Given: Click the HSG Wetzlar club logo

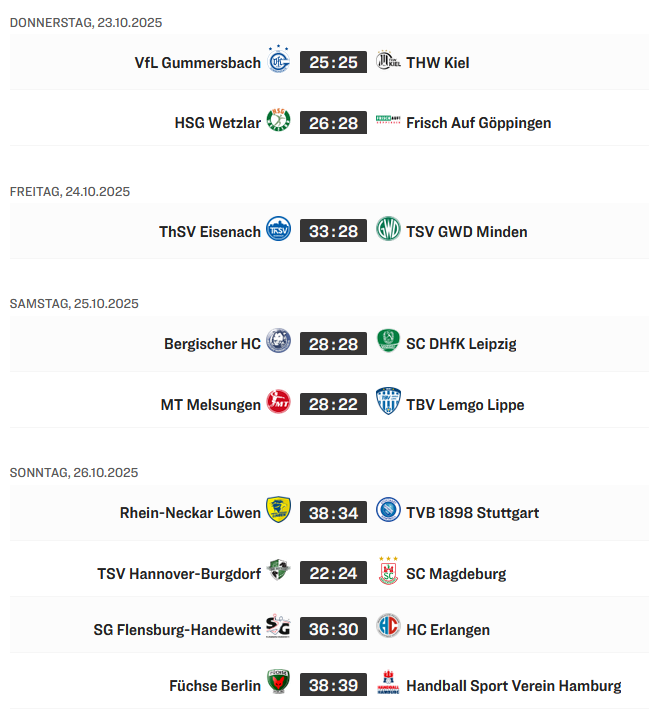Looking at the screenshot, I should 279,122.
